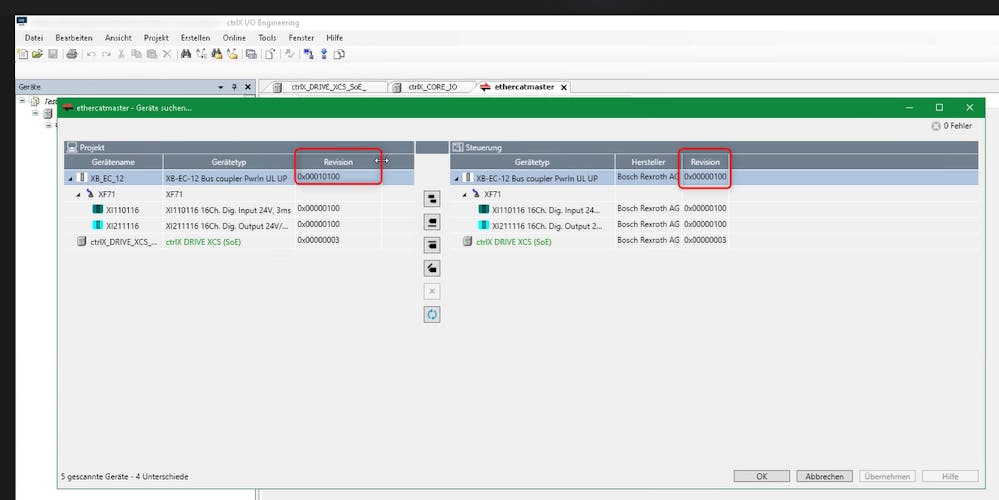Collapse the XF71 node in the Projekt tree
The image size is (999, 500).
click(x=79, y=194)
